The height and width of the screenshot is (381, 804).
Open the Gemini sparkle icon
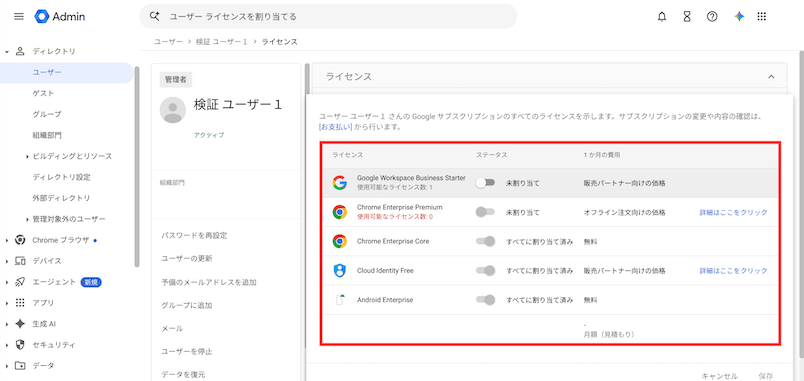tap(739, 16)
